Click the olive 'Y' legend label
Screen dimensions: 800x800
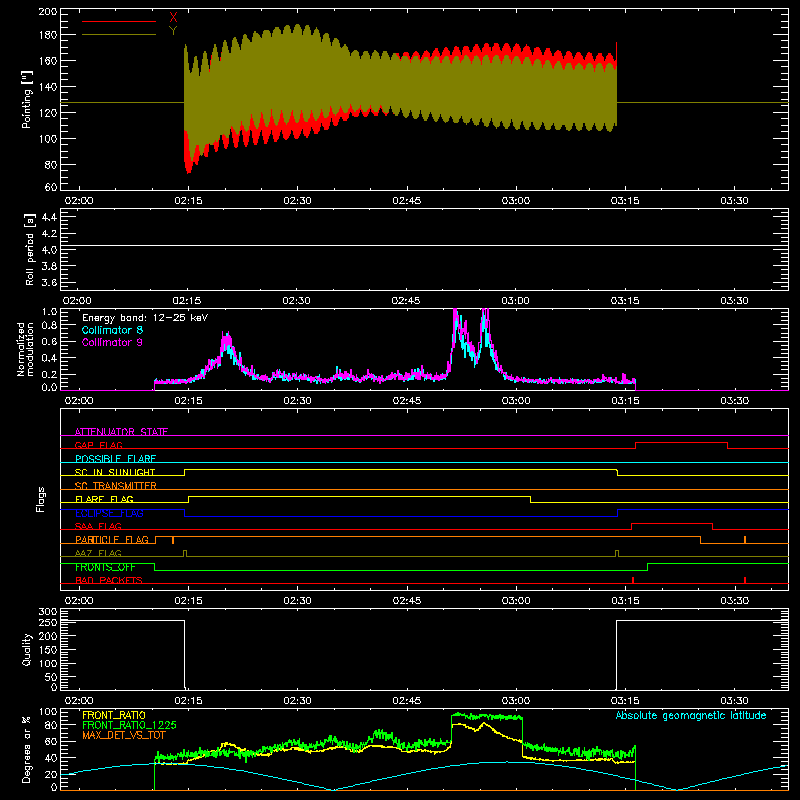pyautogui.click(x=173, y=31)
